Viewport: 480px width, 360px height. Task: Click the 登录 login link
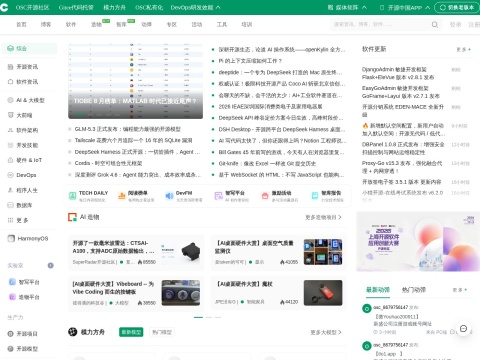pos(455,25)
